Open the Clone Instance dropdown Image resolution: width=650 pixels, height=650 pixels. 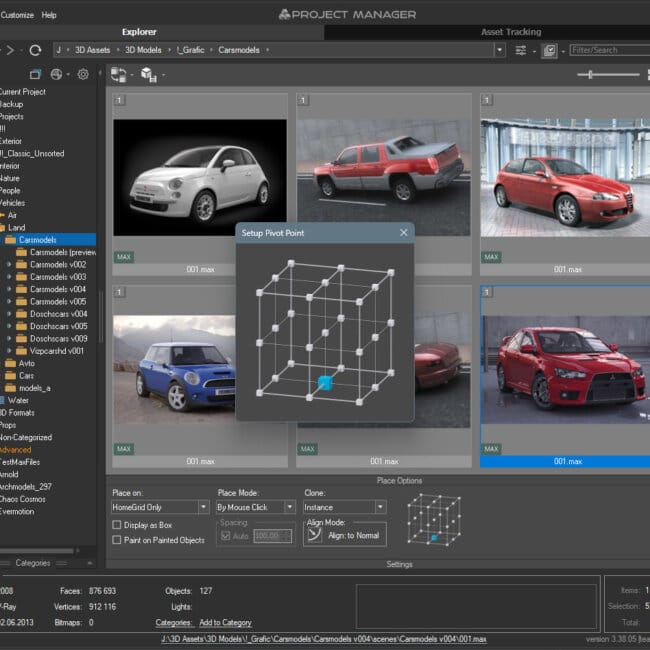tap(344, 507)
